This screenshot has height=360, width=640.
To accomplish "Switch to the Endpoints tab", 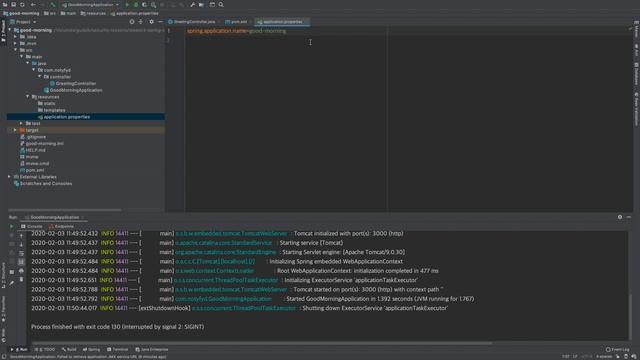I will click(x=62, y=226).
